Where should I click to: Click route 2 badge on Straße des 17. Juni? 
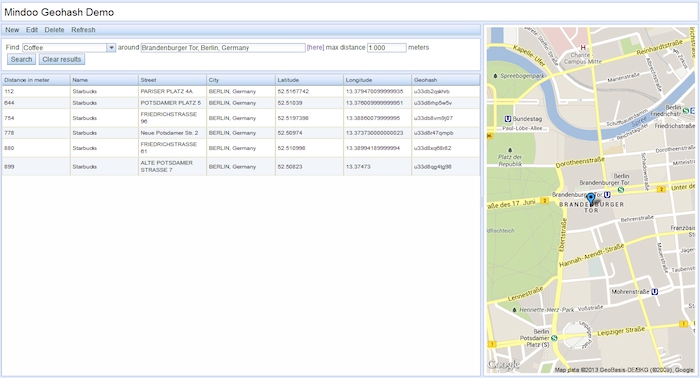(x=544, y=201)
